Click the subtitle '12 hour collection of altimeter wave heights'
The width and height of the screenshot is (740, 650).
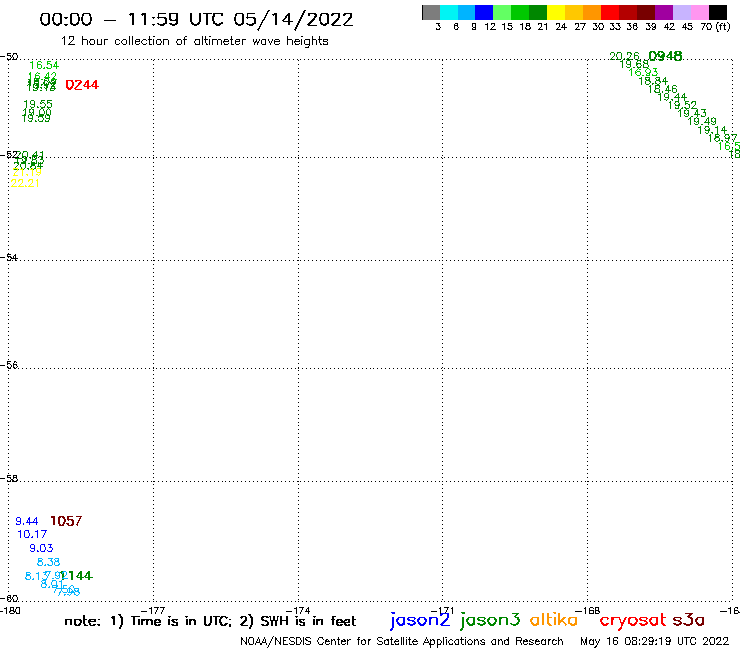click(x=194, y=41)
